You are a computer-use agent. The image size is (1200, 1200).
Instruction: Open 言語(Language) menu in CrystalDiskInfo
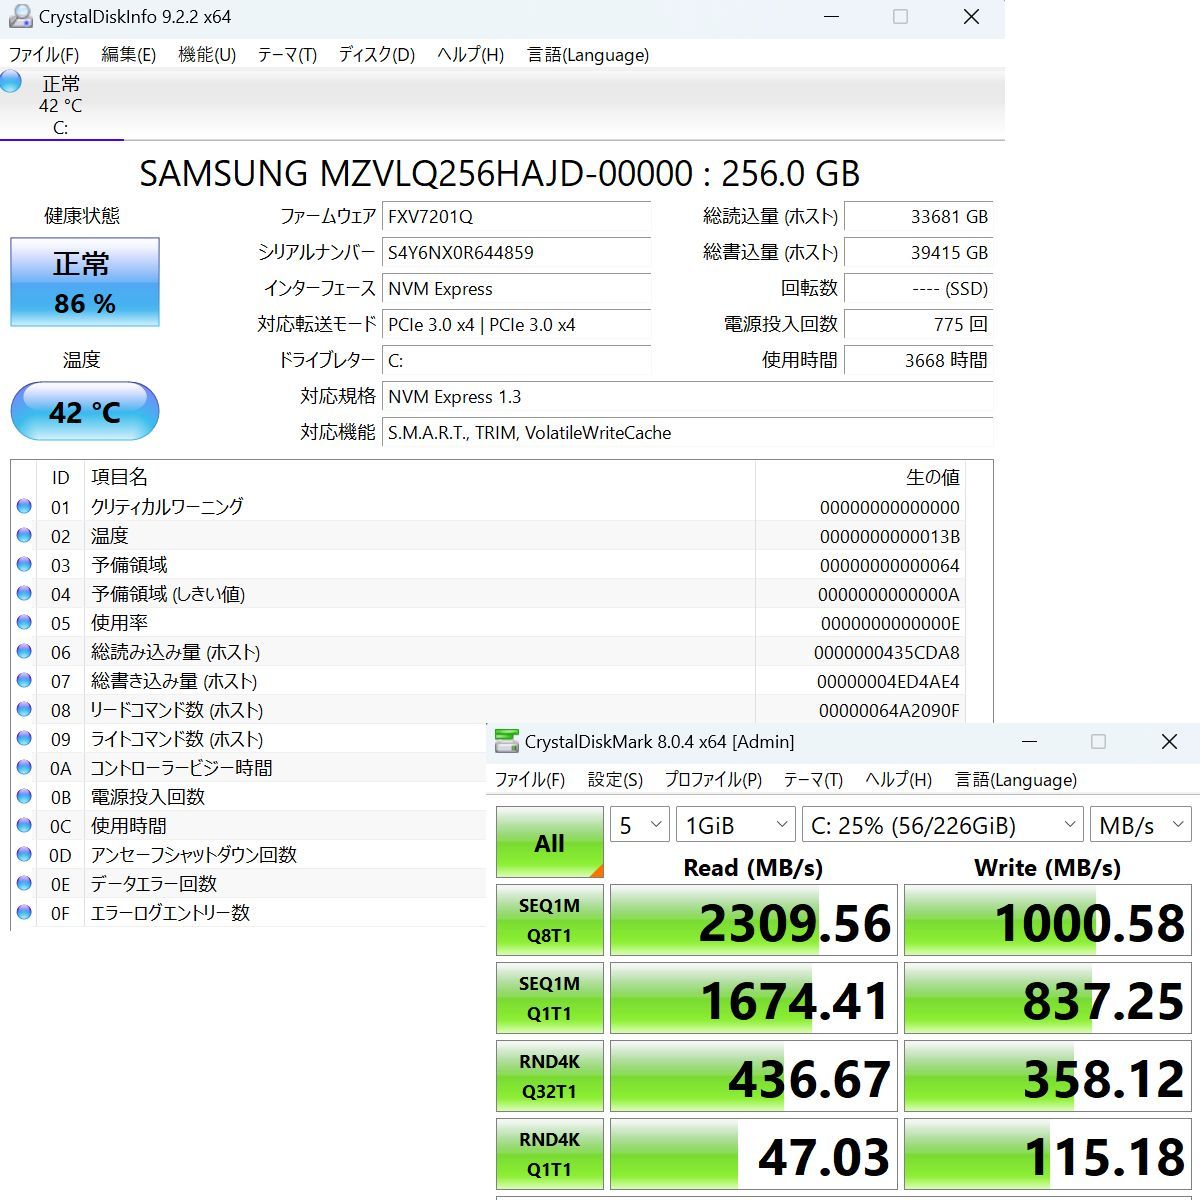click(x=588, y=55)
